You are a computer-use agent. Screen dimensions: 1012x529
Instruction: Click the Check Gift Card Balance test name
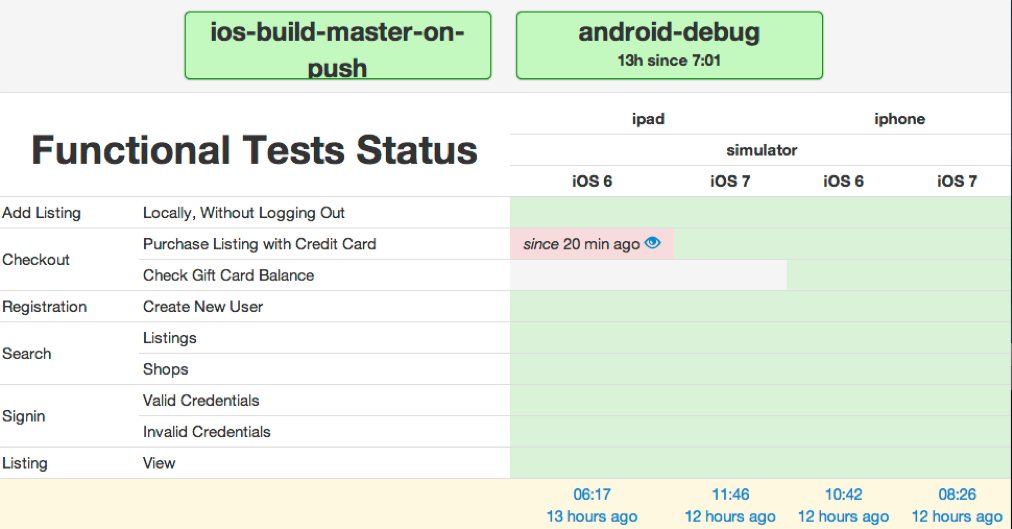coord(228,275)
